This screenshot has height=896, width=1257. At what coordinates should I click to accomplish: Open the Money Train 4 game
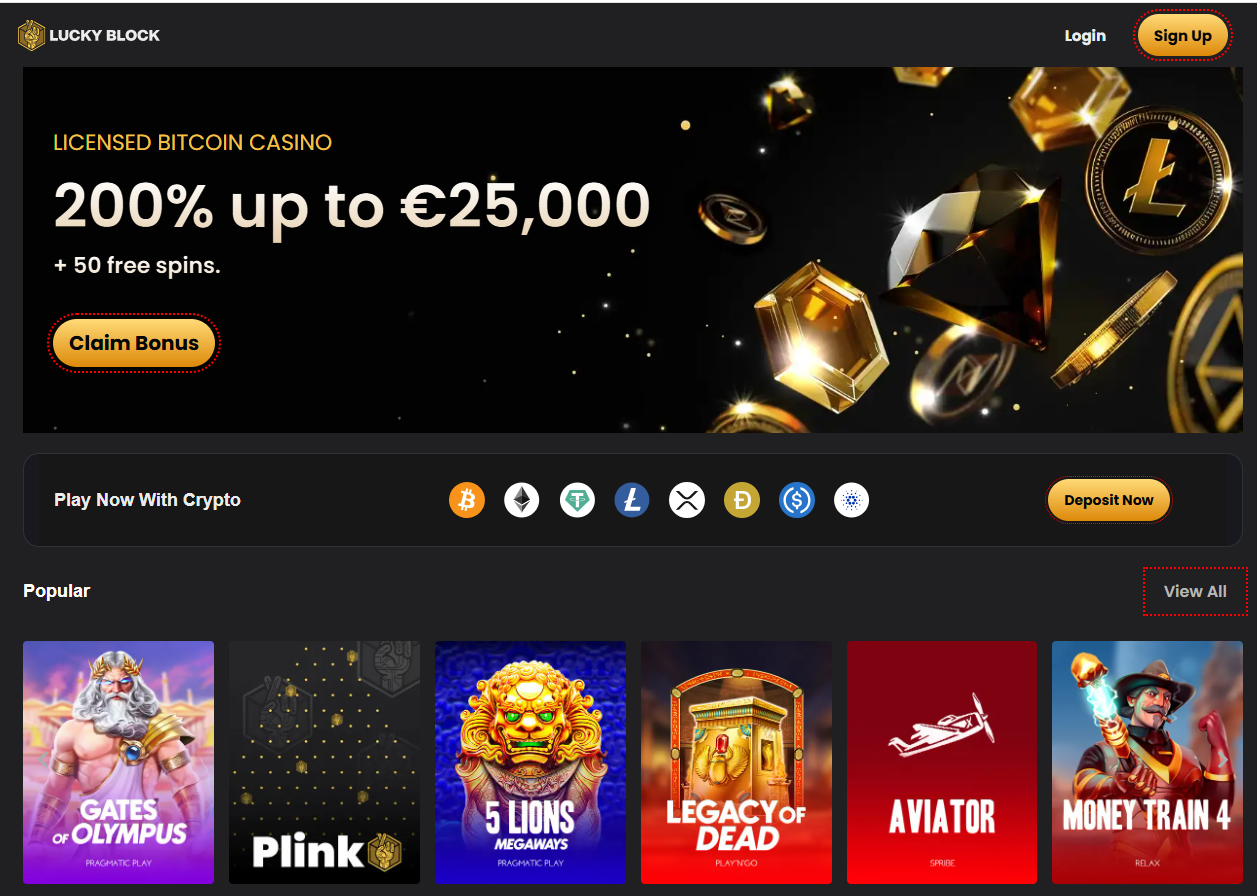1147,762
